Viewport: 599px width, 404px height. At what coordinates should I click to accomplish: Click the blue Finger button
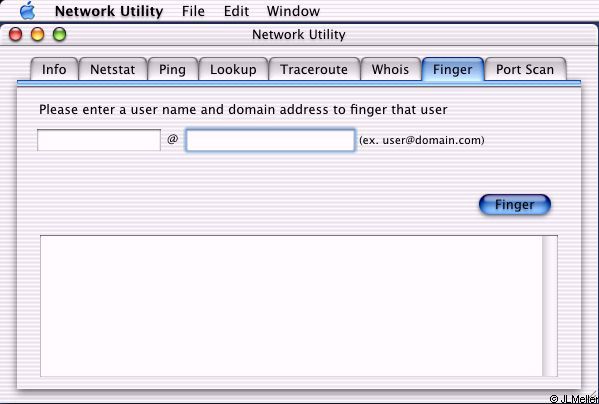pos(515,205)
